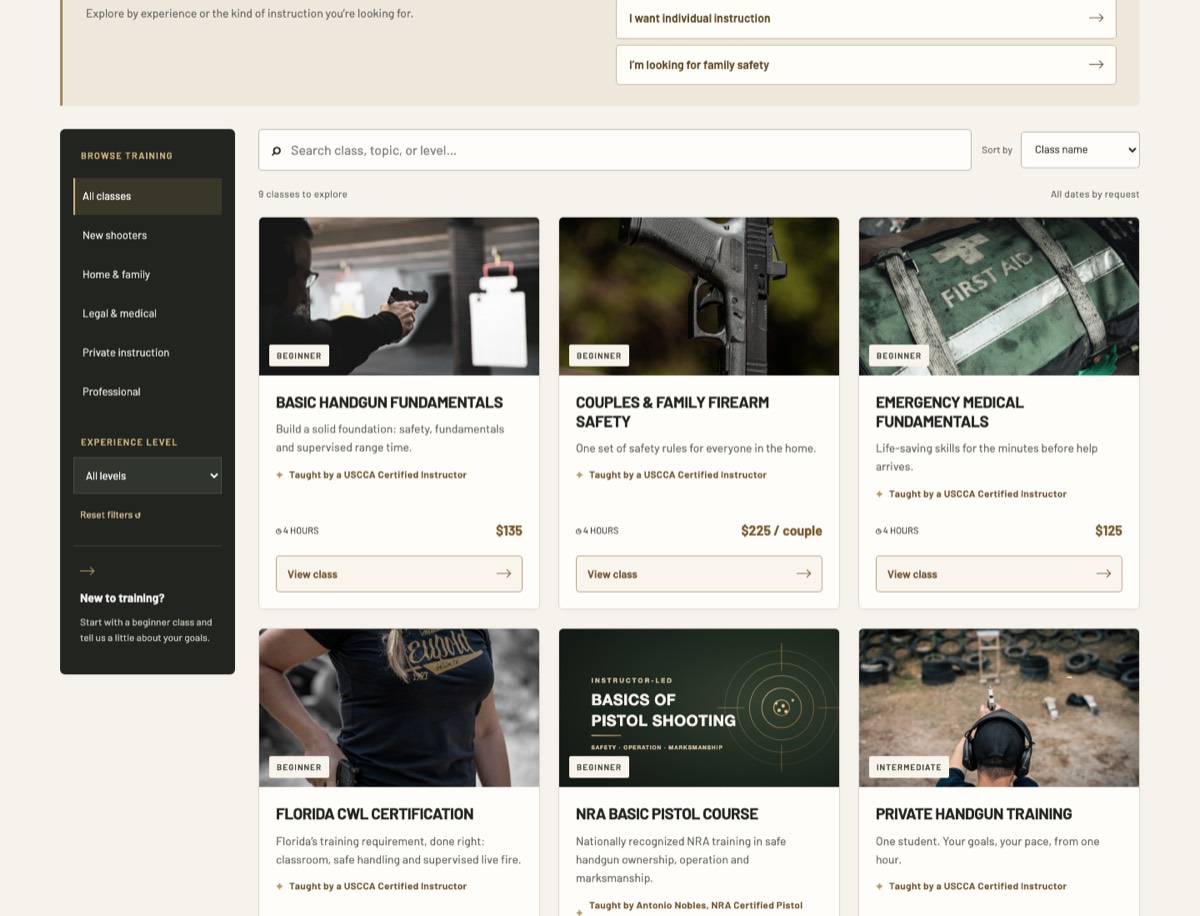
Task: Click Private Handgun Training title
Action: (974, 814)
